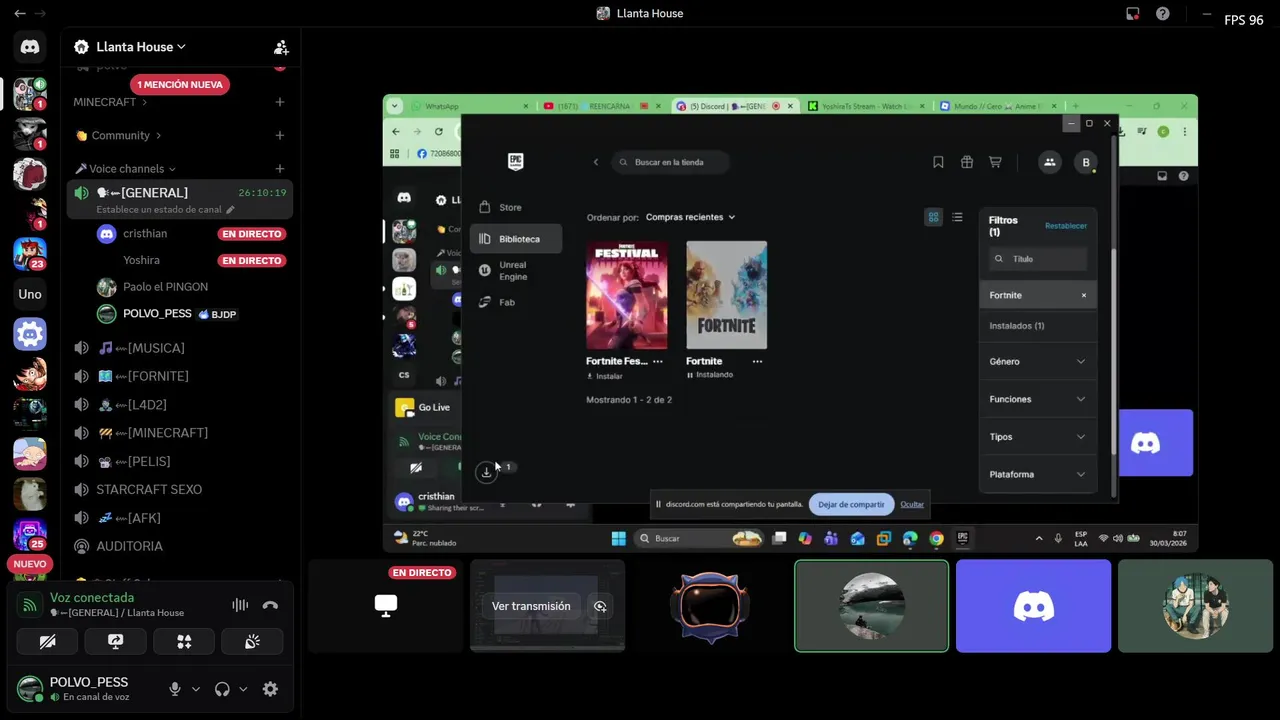Open the Discord help question icon
The image size is (1280, 720).
(1162, 13)
